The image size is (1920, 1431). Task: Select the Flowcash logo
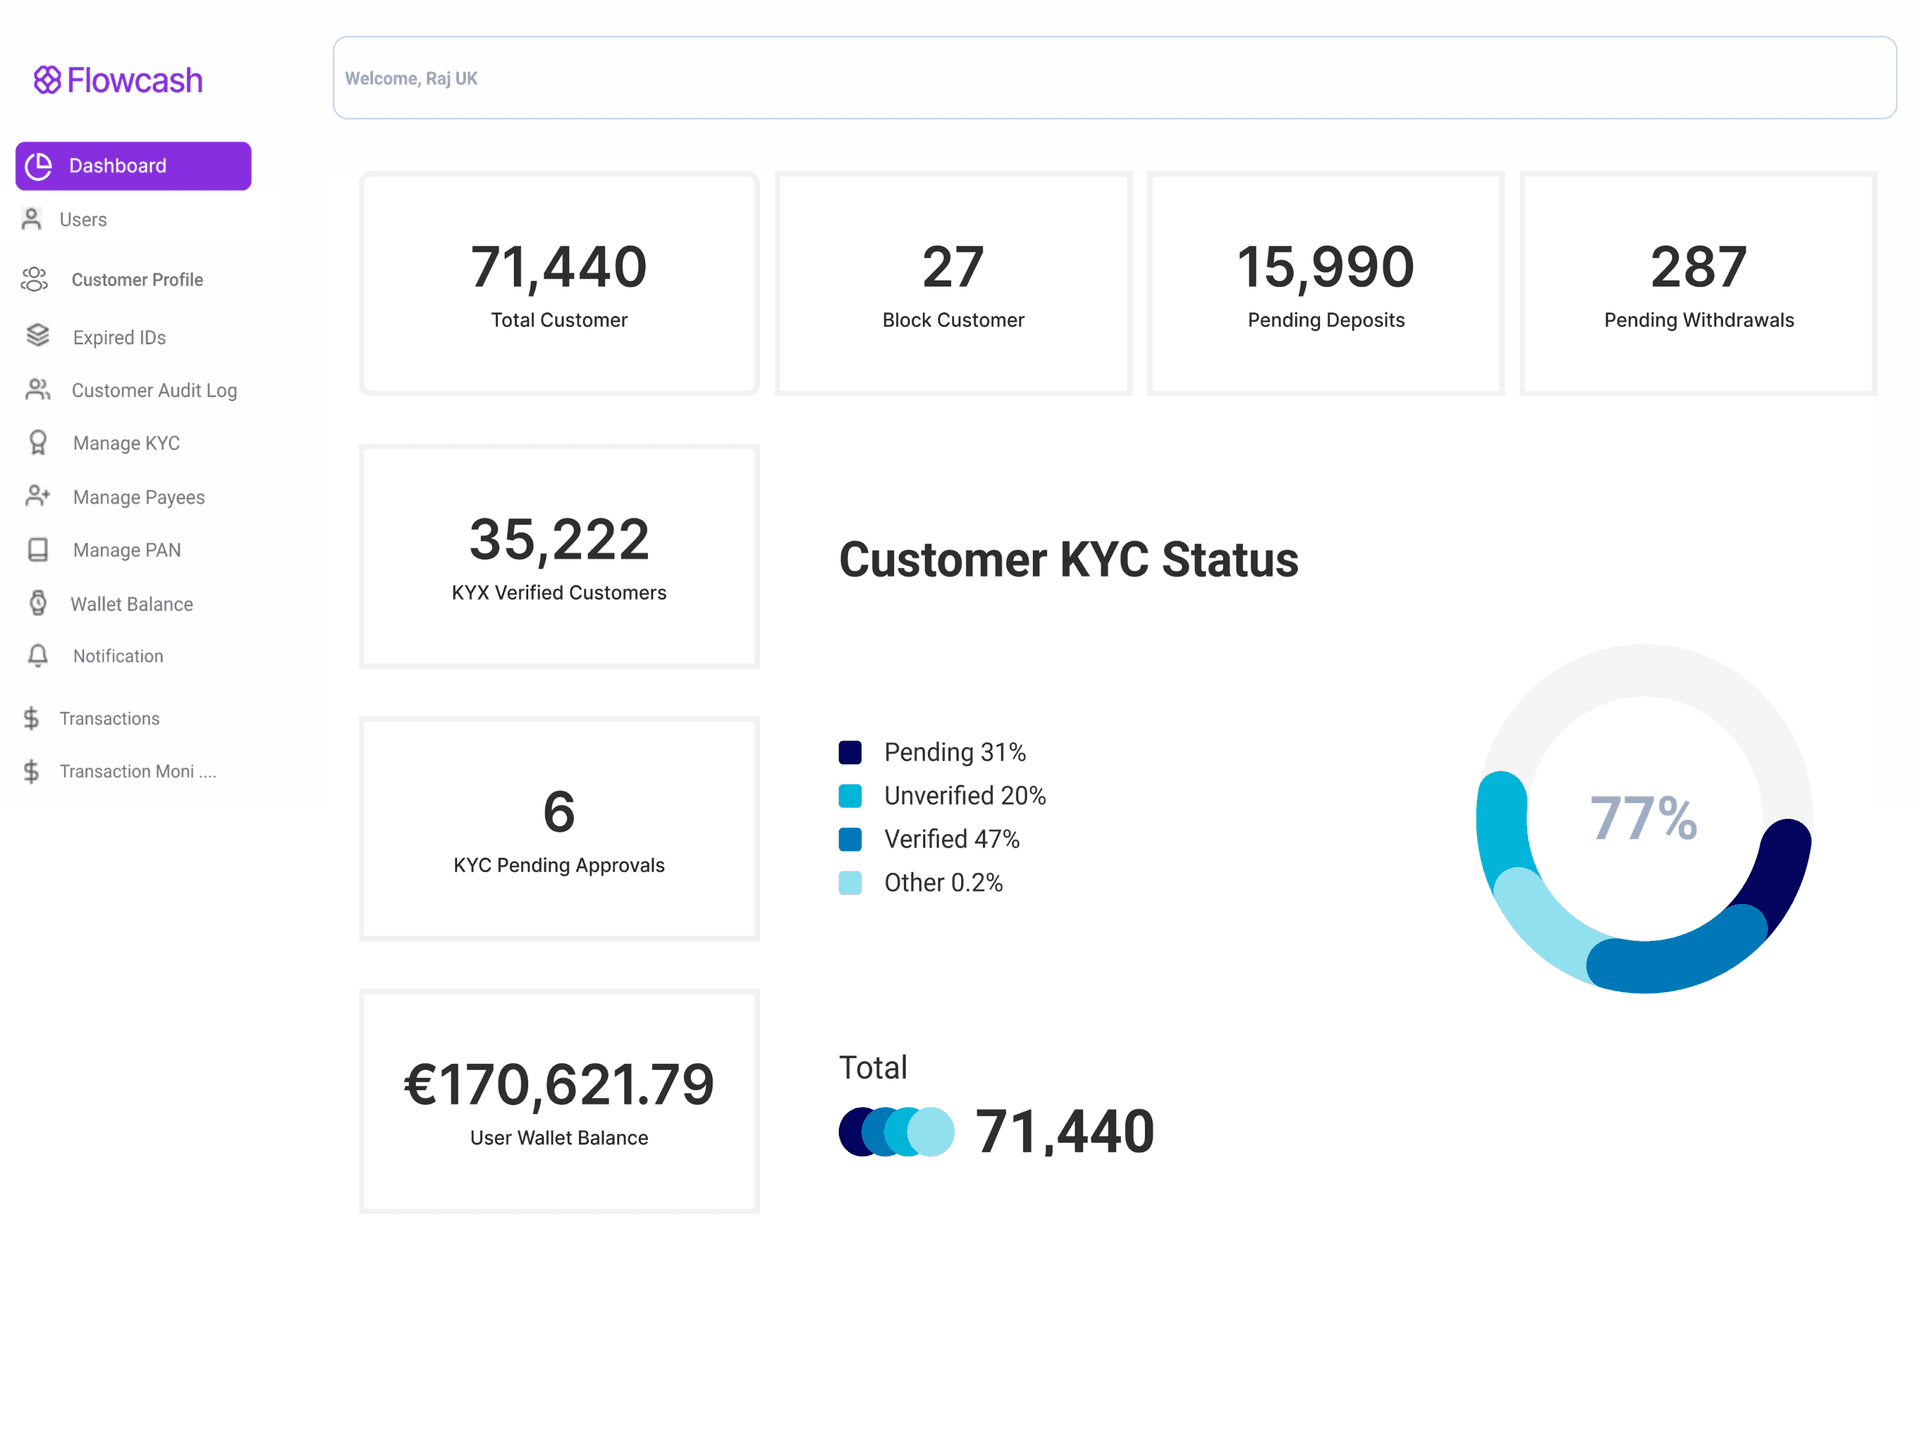pos(117,79)
